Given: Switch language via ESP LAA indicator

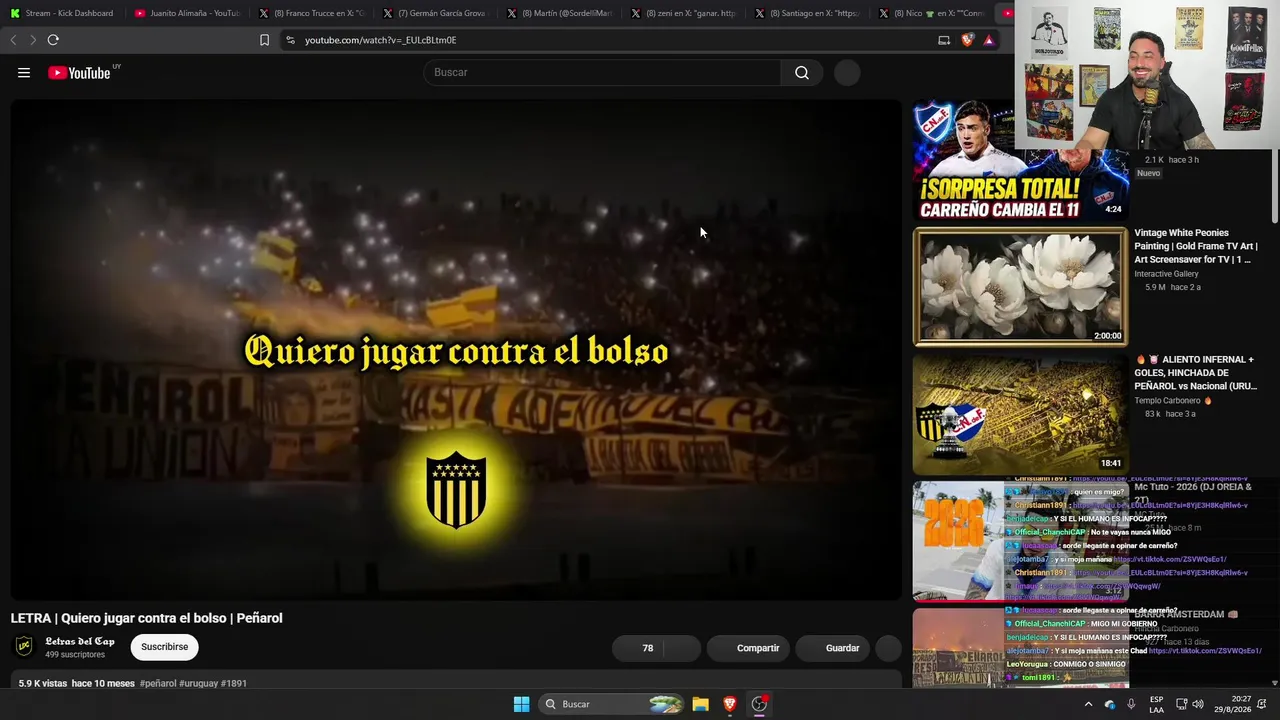Looking at the screenshot, I should (x=1156, y=704).
